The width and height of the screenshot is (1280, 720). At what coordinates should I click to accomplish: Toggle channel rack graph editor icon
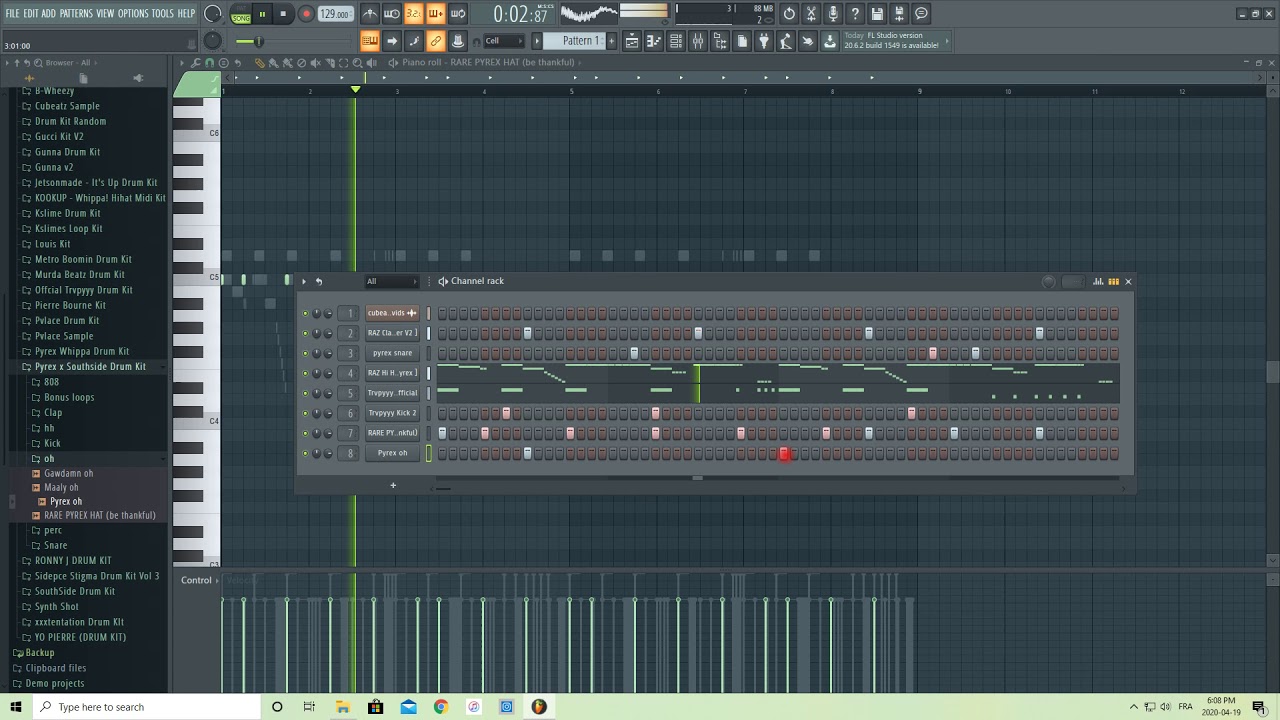[1098, 282]
